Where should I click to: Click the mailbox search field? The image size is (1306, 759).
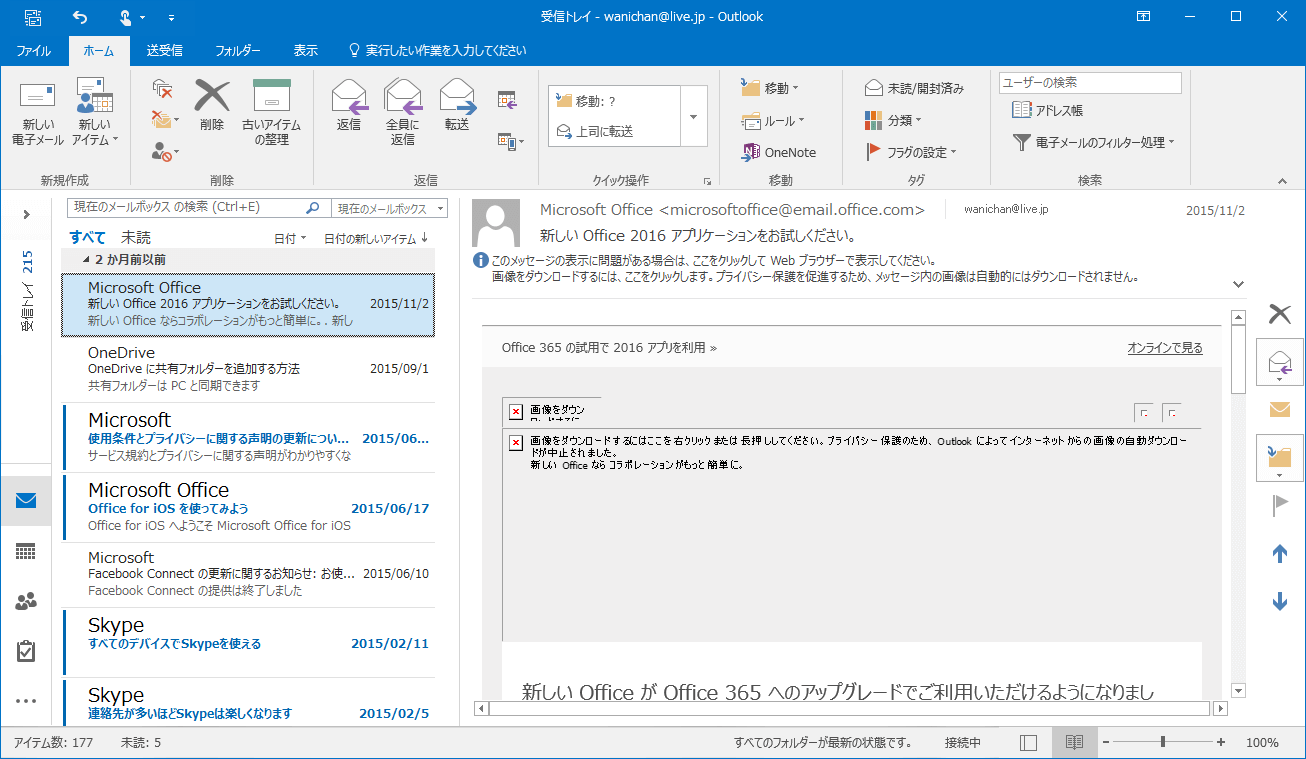coord(197,208)
